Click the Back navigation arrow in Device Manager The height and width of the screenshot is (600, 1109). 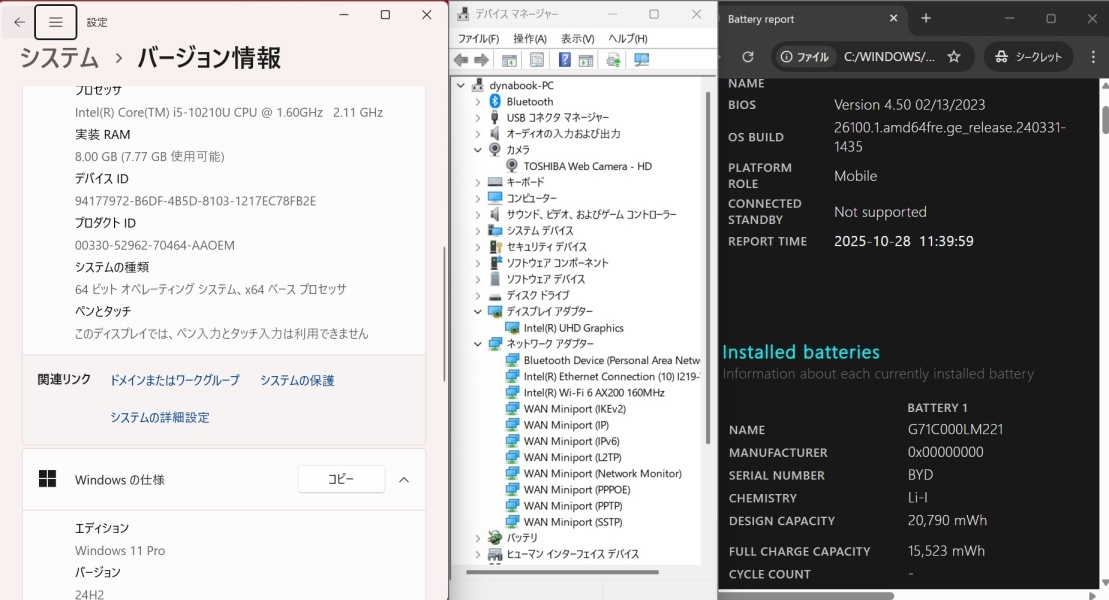(x=460, y=57)
